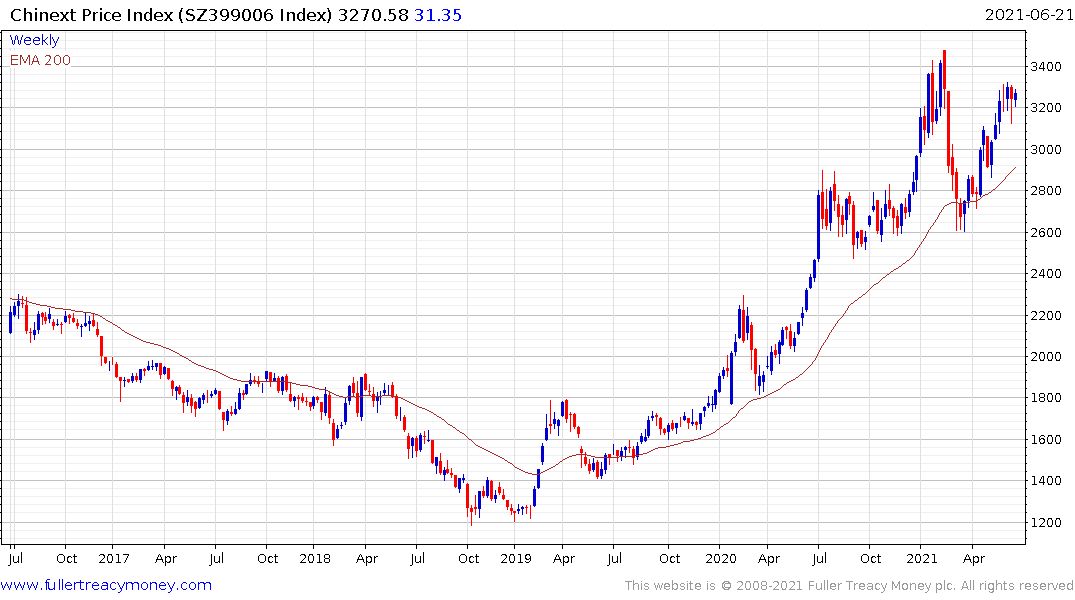
Task: Click the chart date 2021-06-21
Action: pyautogui.click(x=1028, y=14)
